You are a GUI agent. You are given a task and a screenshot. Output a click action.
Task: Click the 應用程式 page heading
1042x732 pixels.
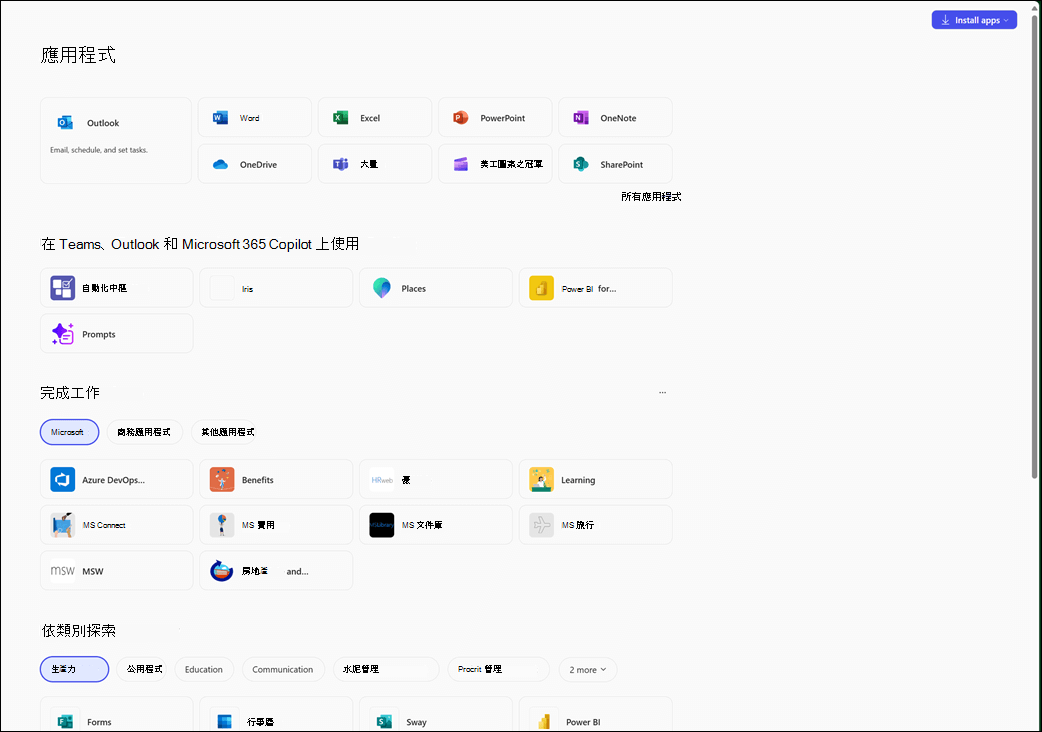[x=78, y=55]
